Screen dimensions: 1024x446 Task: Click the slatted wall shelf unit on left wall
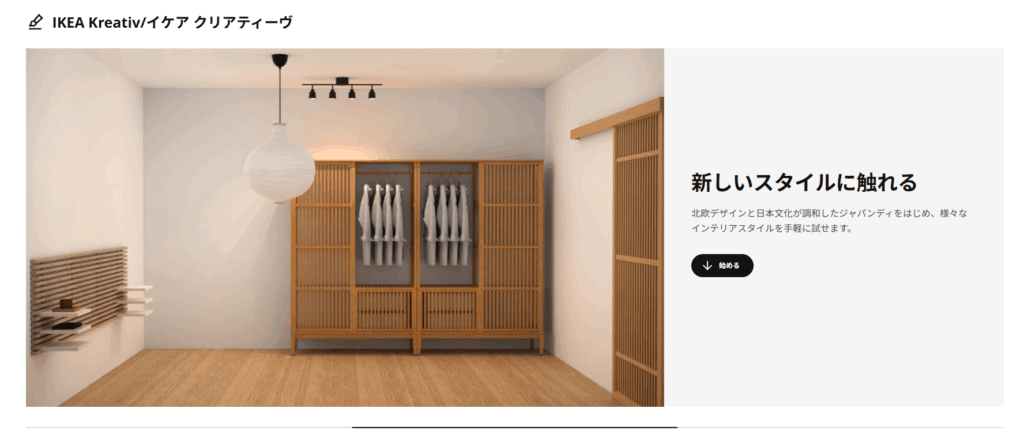click(x=85, y=298)
